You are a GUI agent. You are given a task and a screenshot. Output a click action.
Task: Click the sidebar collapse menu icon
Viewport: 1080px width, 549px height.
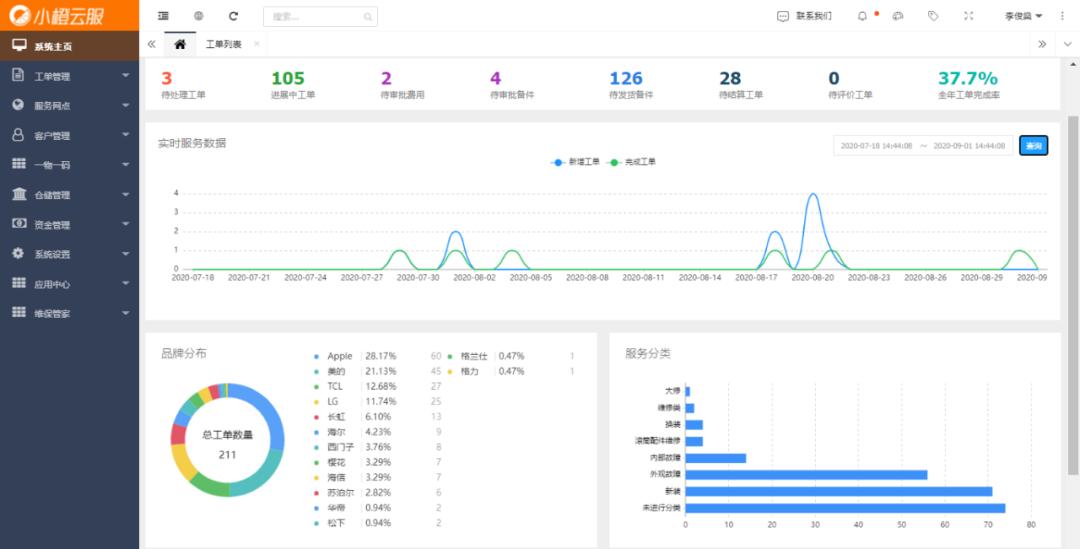click(163, 16)
